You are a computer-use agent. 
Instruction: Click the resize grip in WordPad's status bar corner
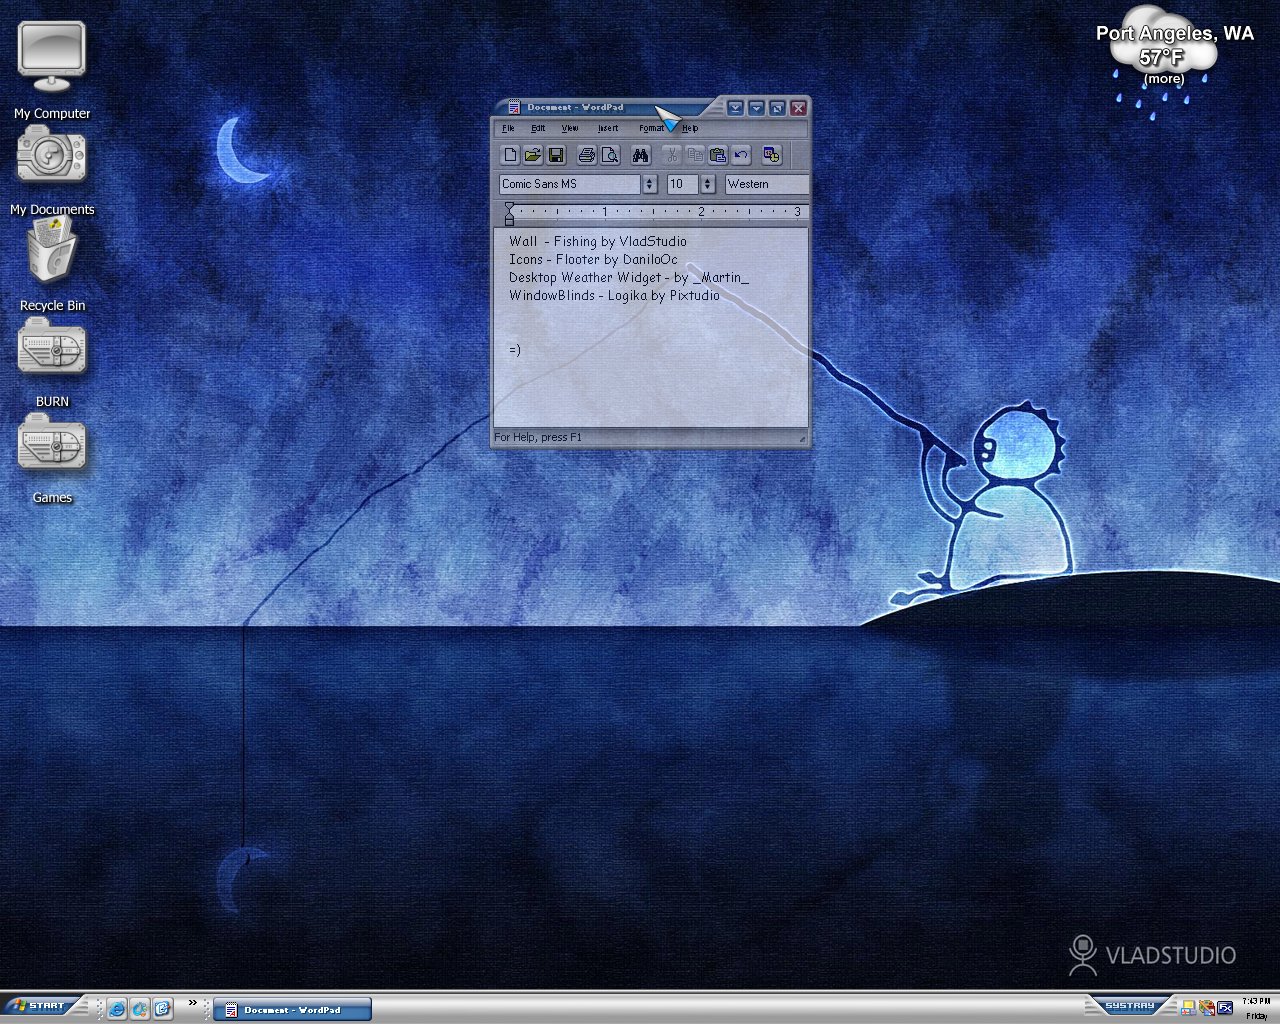(802, 439)
